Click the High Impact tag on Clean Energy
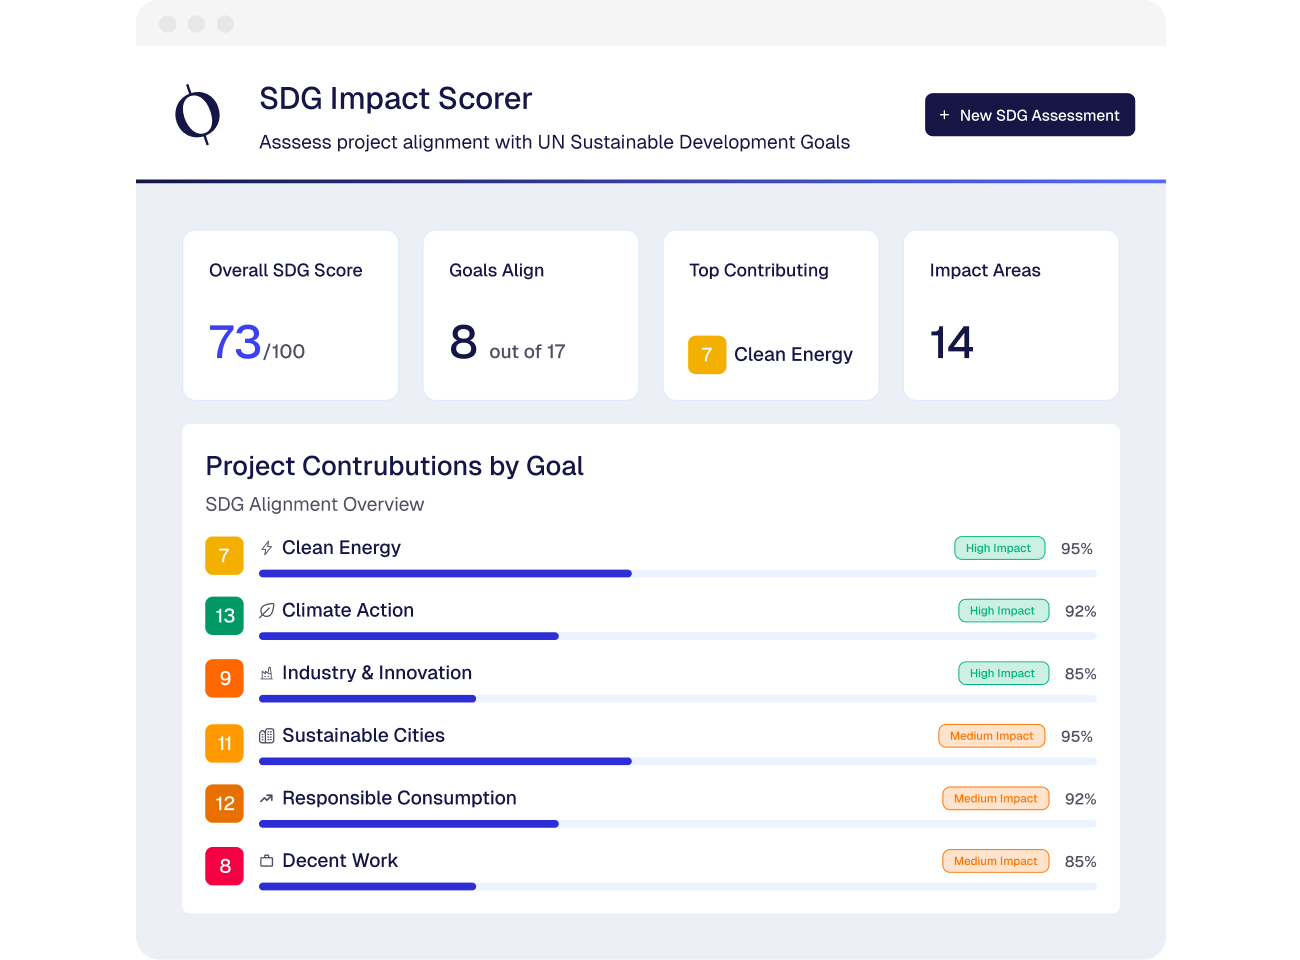Viewport: 1300px width, 960px height. [x=999, y=548]
